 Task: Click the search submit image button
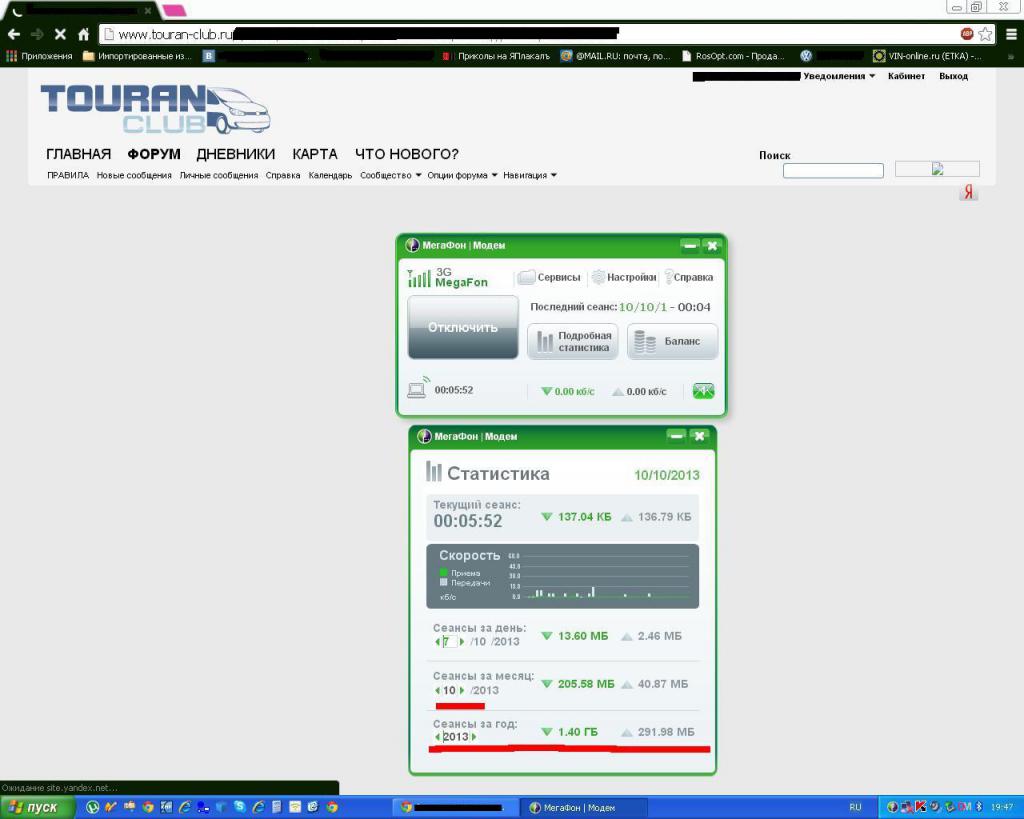click(x=937, y=169)
